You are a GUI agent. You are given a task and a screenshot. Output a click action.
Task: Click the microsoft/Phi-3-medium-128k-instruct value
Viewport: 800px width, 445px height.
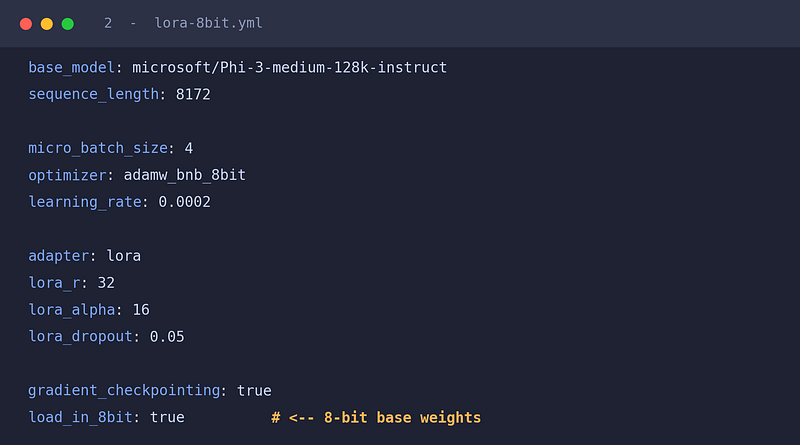[289, 67]
